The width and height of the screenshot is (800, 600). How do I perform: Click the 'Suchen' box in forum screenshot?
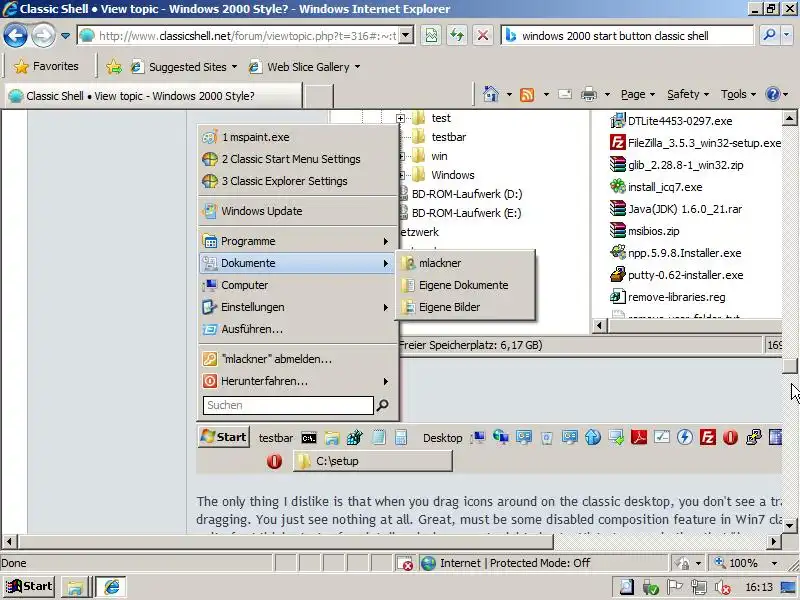[288, 405]
